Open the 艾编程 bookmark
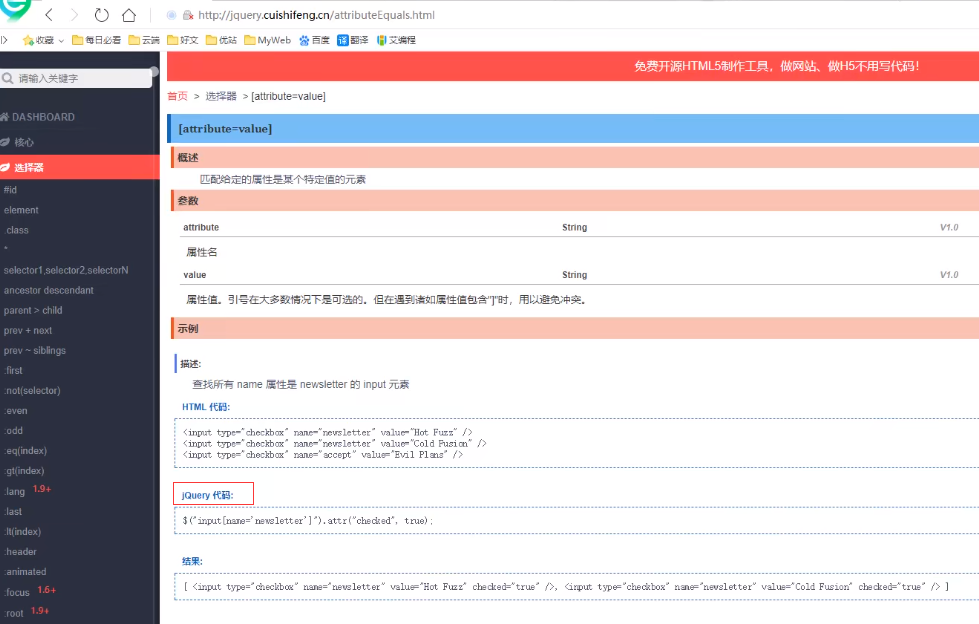The height and width of the screenshot is (624, 979). pos(396,40)
